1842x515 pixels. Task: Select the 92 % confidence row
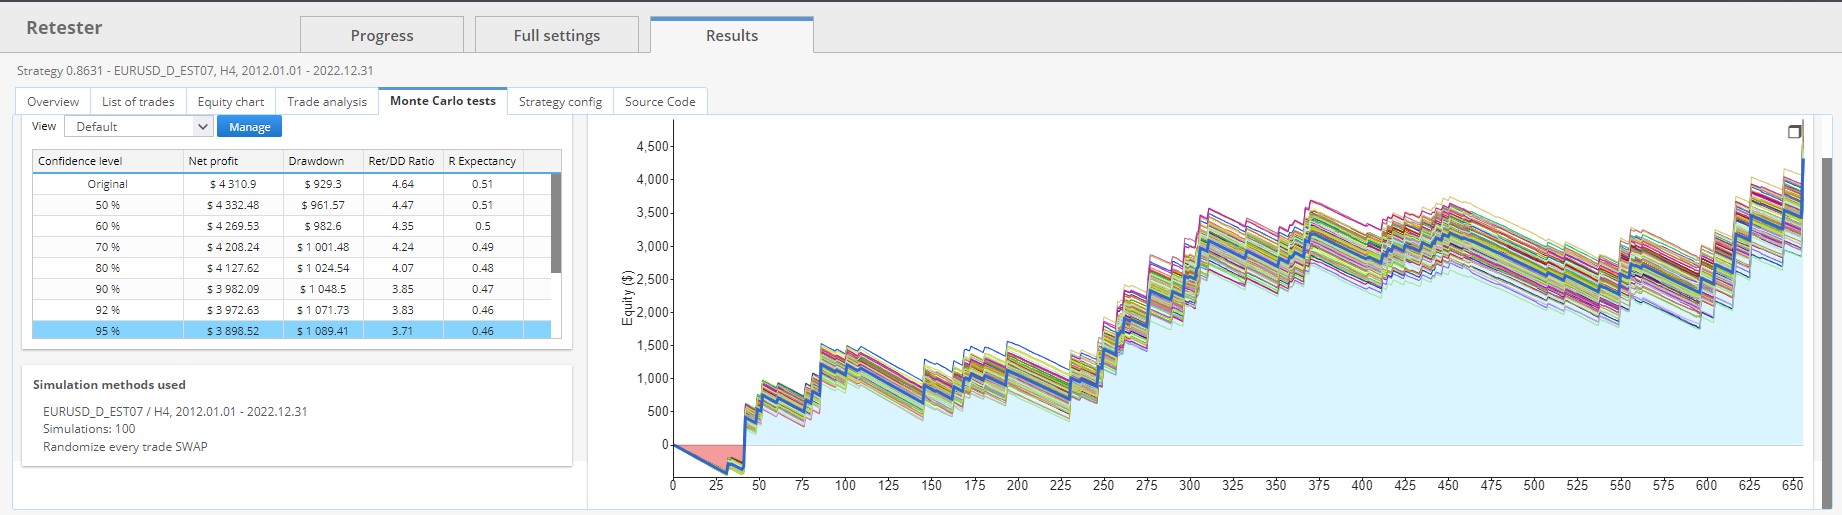coord(292,310)
